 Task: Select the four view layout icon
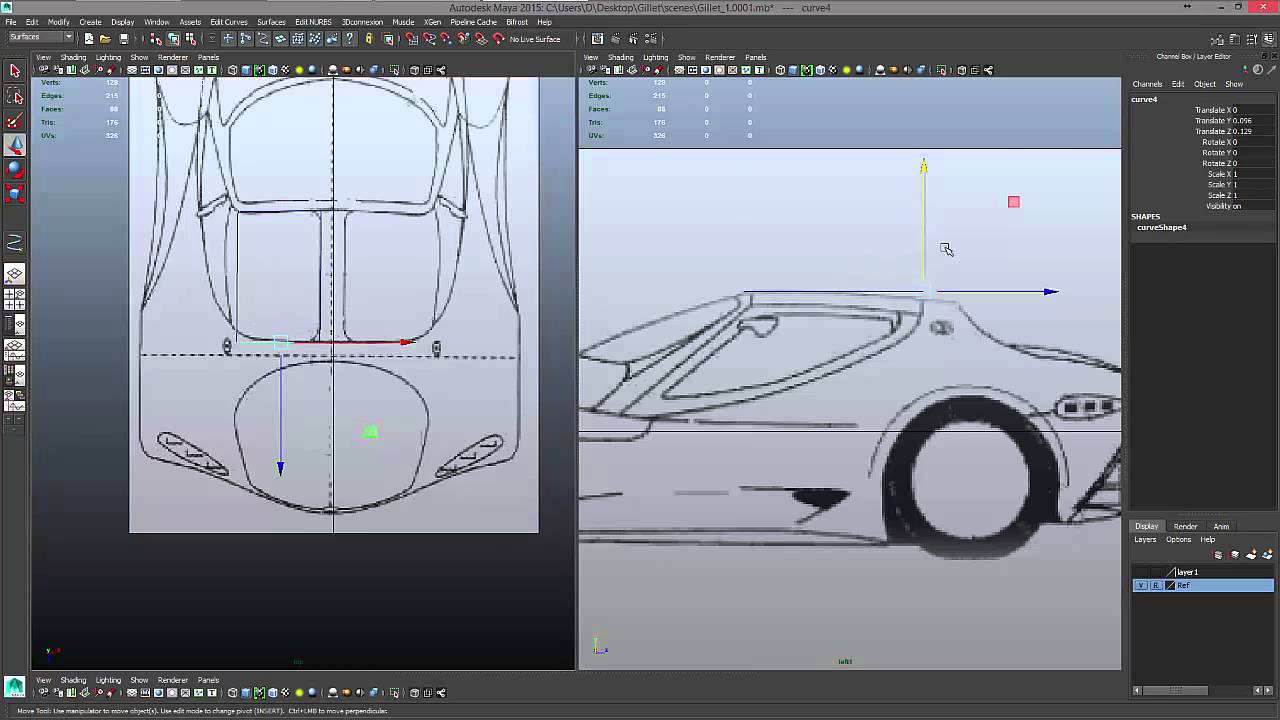[x=14, y=300]
